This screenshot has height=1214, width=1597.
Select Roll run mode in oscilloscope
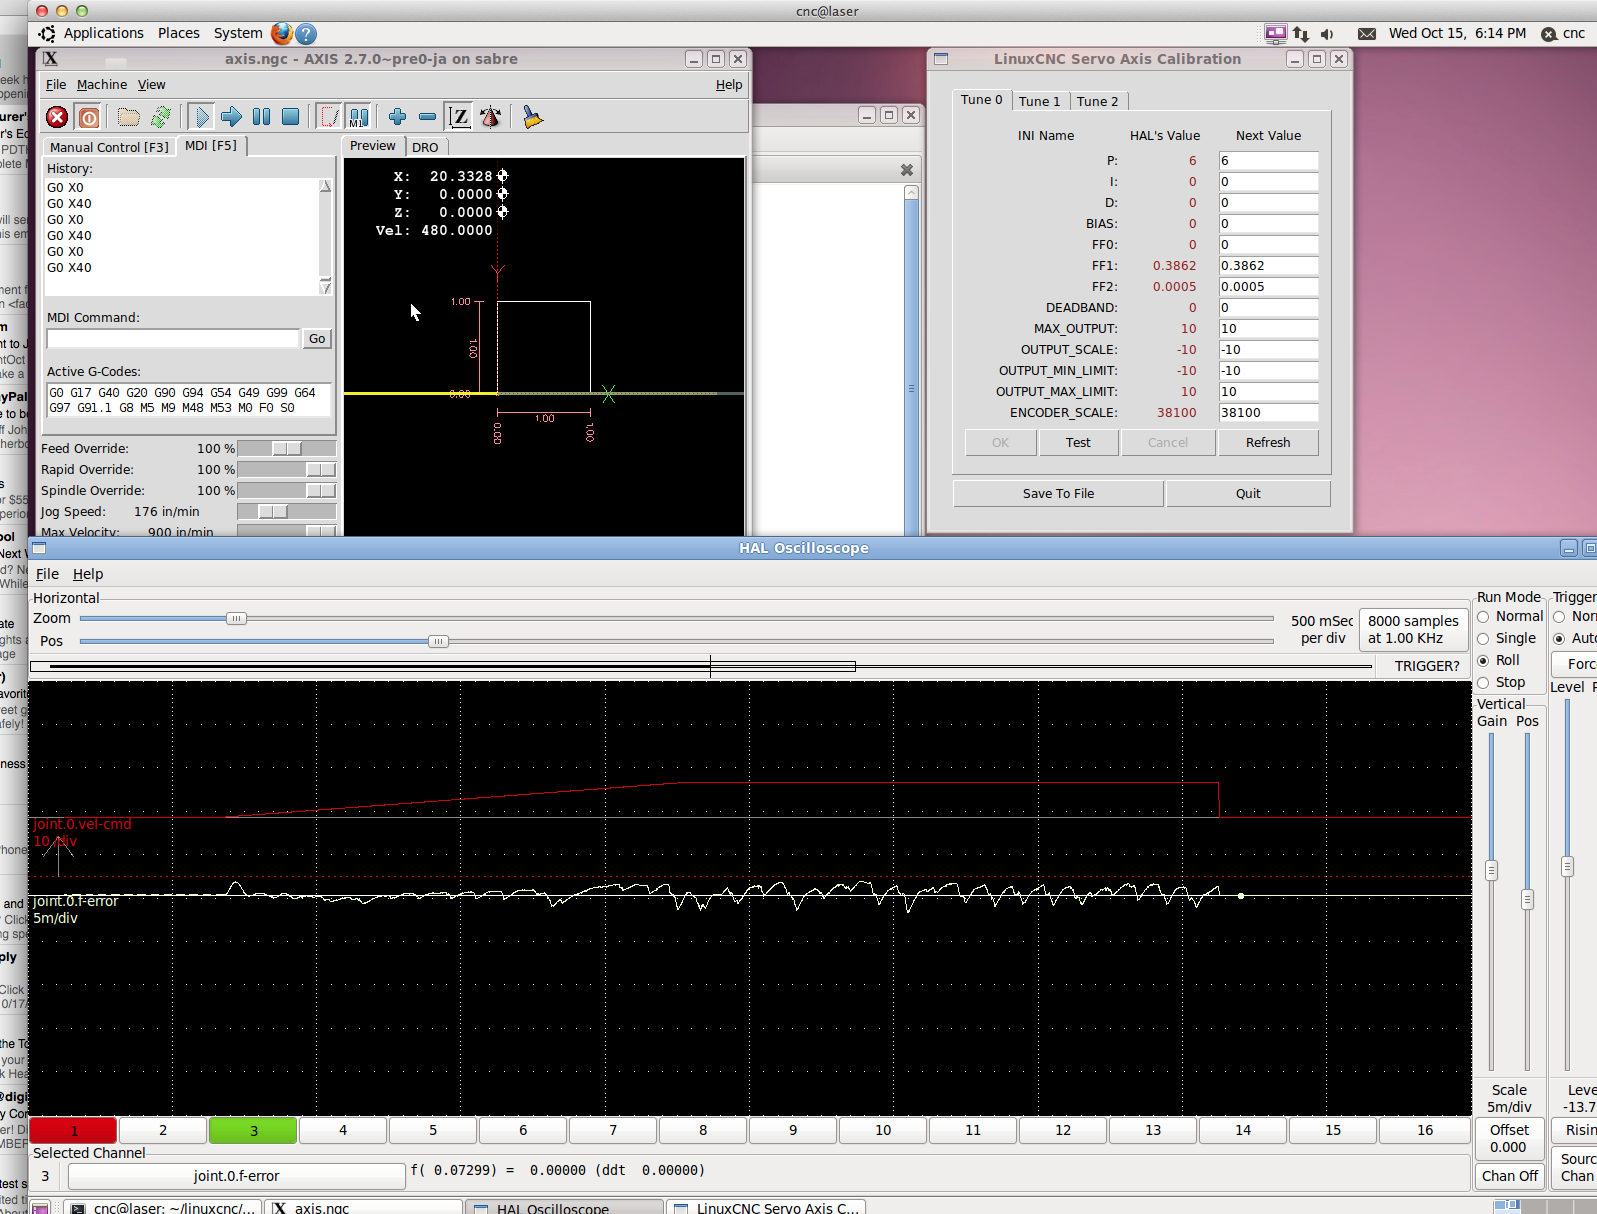point(1498,661)
